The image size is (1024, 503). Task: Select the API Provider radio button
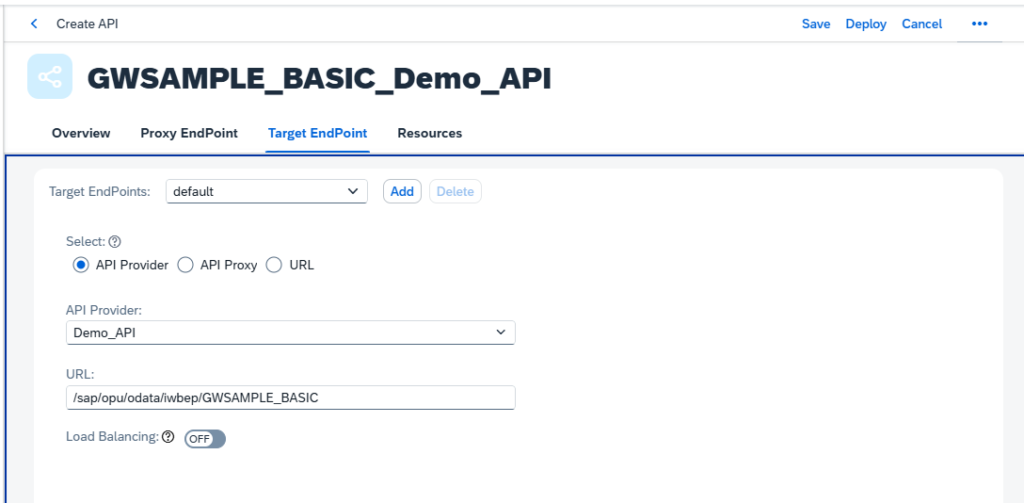[x=81, y=265]
